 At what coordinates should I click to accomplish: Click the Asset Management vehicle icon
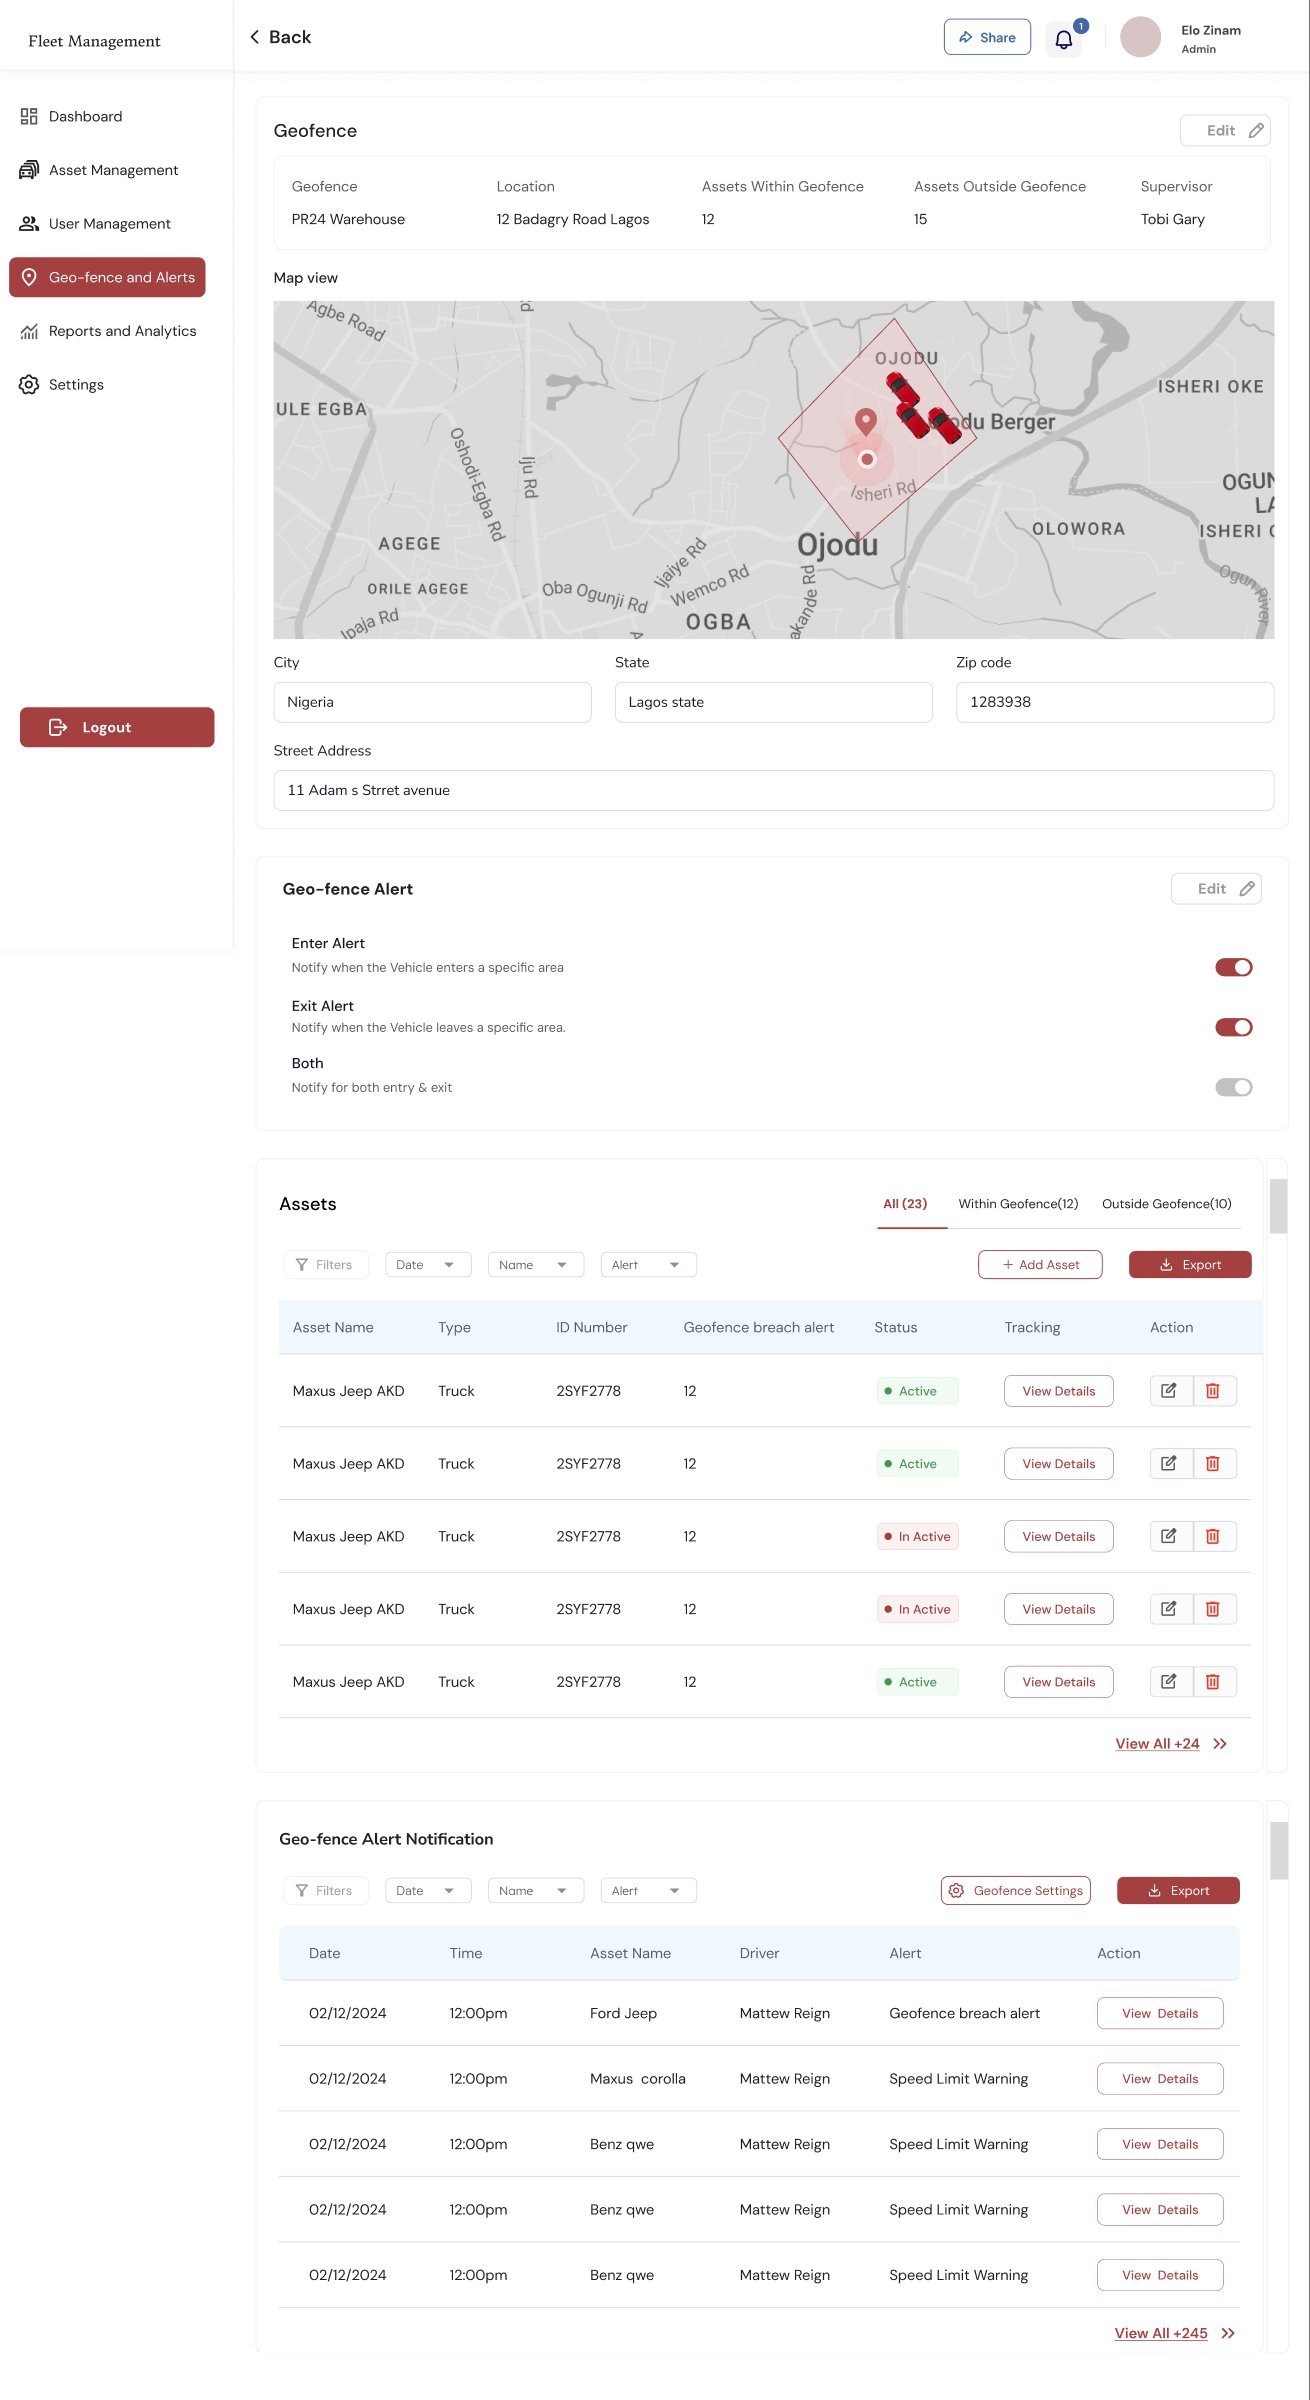[x=29, y=170]
